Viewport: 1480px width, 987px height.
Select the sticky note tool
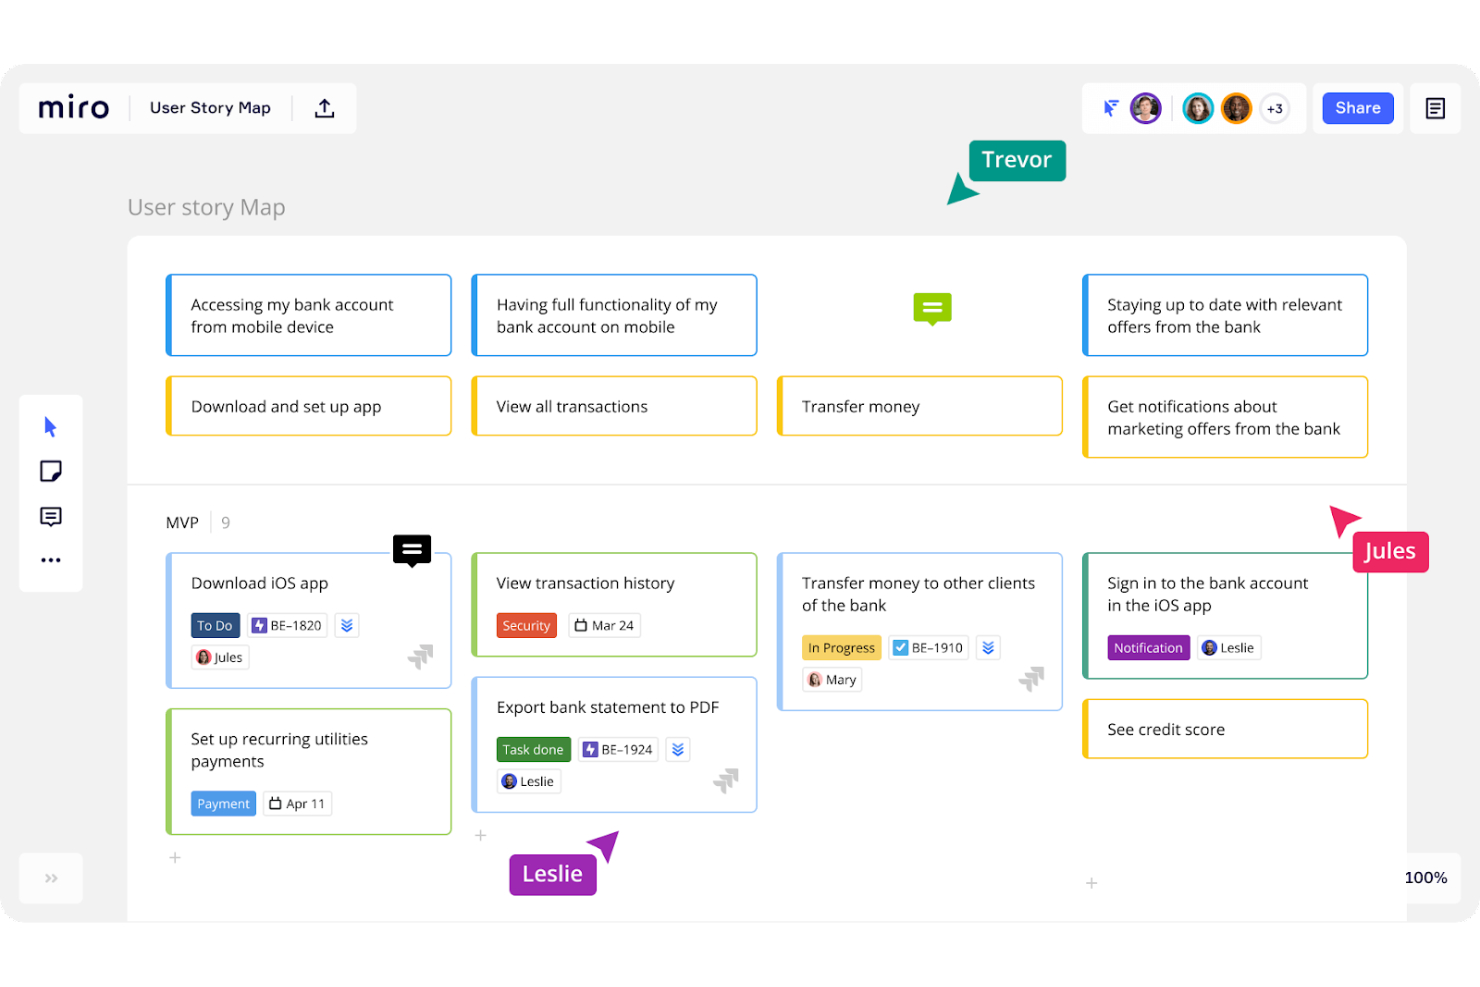click(x=50, y=471)
